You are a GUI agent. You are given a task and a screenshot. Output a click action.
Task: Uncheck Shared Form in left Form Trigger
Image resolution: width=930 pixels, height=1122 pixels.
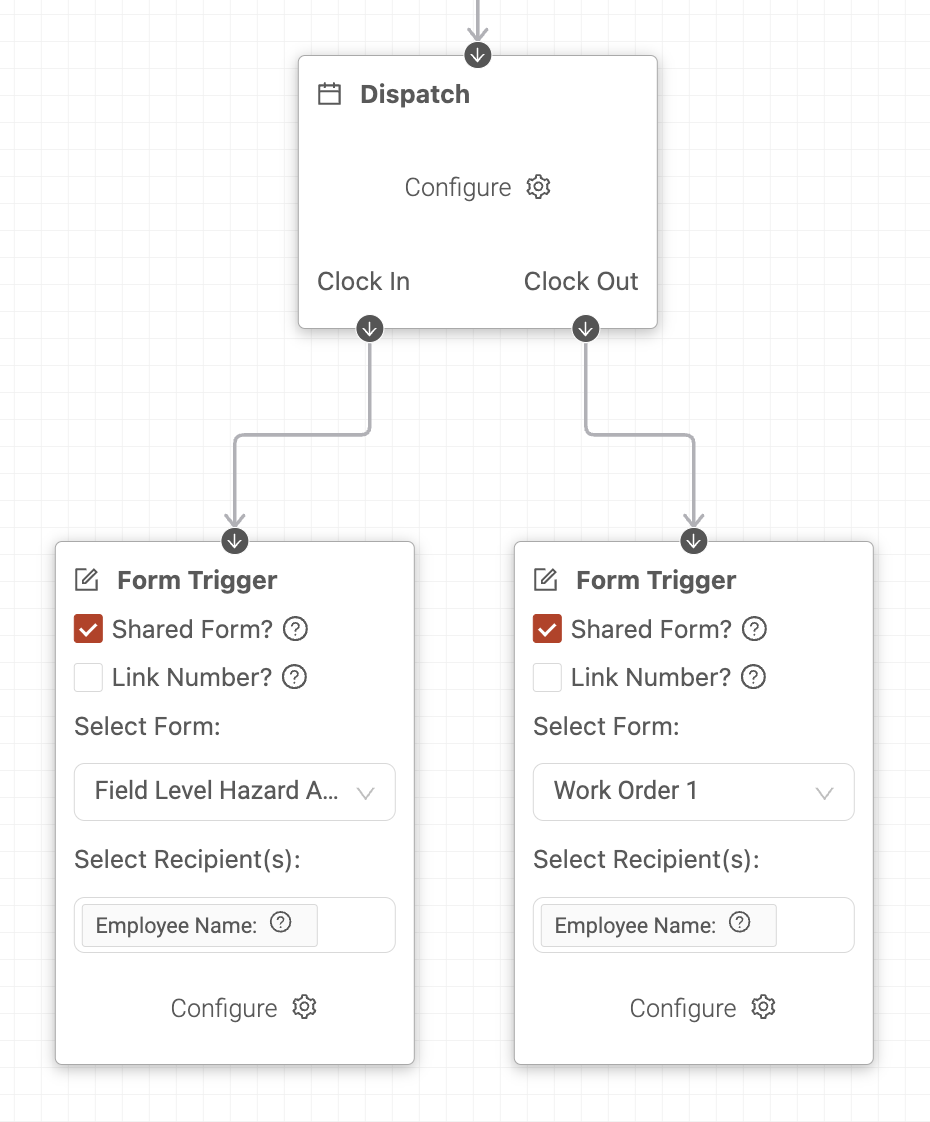[x=89, y=629]
